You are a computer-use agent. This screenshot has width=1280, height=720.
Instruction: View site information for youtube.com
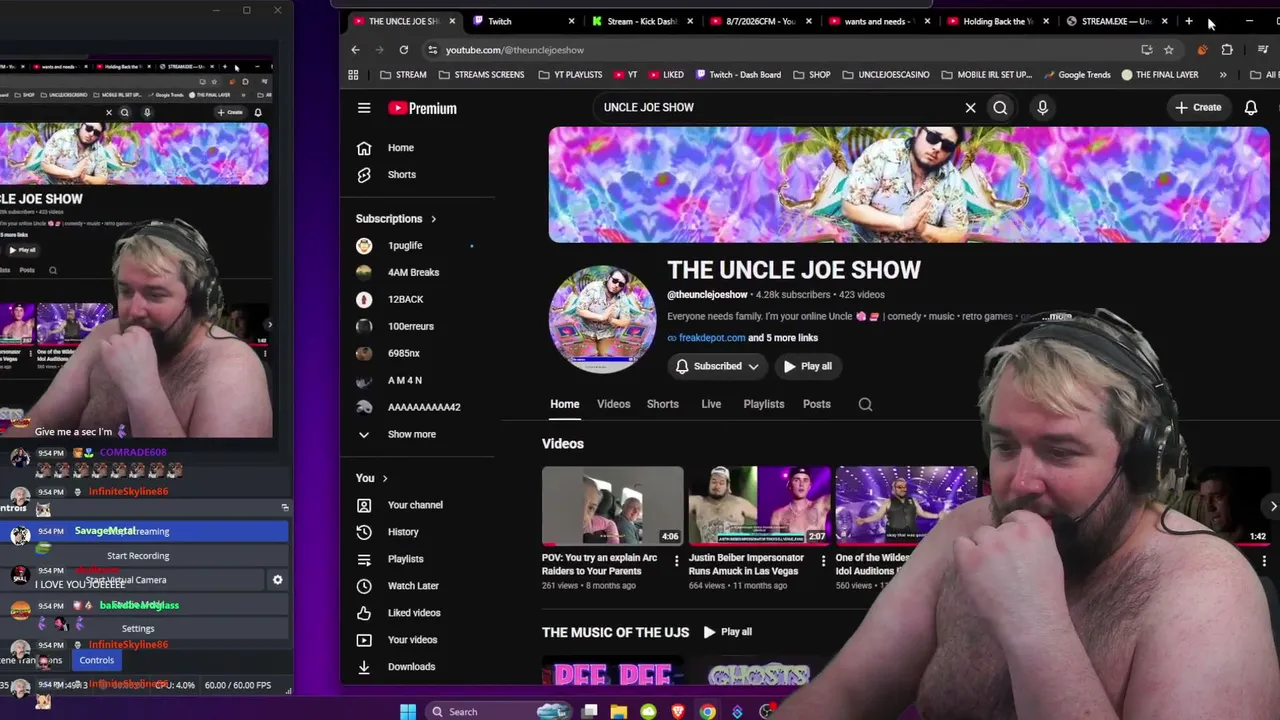[432, 50]
